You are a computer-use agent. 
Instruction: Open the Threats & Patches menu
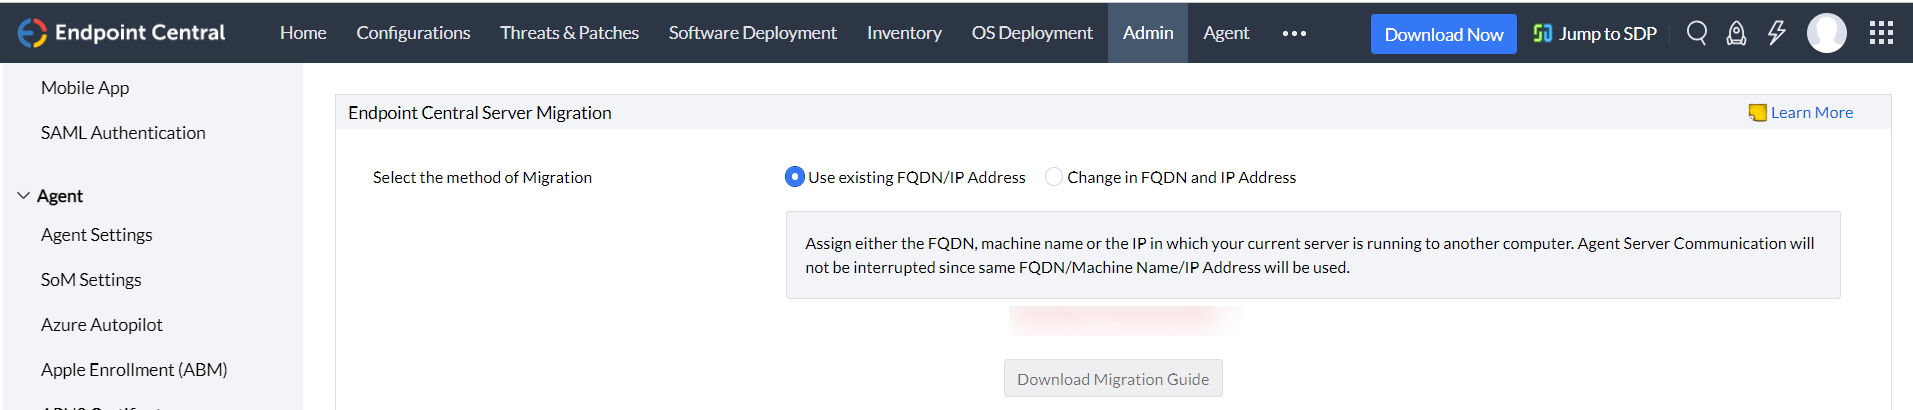(x=569, y=33)
